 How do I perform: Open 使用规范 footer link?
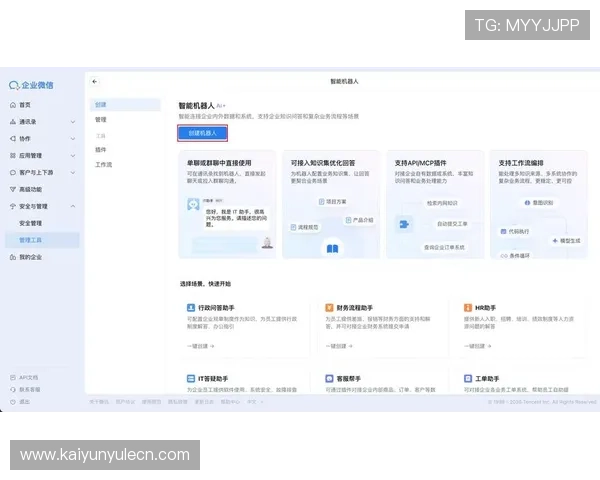pyautogui.click(x=152, y=402)
